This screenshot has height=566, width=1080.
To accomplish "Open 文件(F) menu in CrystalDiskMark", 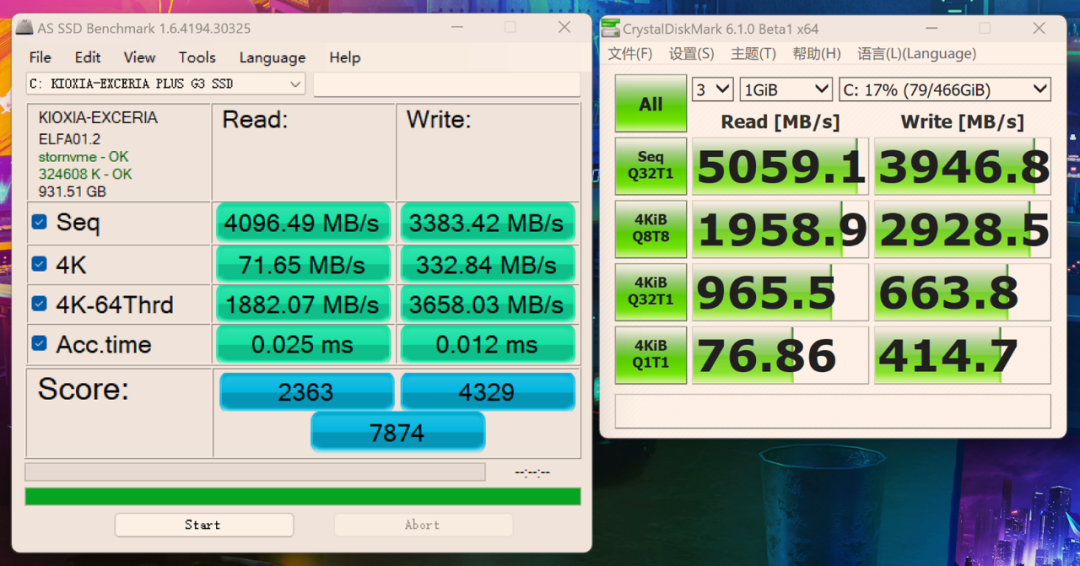I will point(630,54).
